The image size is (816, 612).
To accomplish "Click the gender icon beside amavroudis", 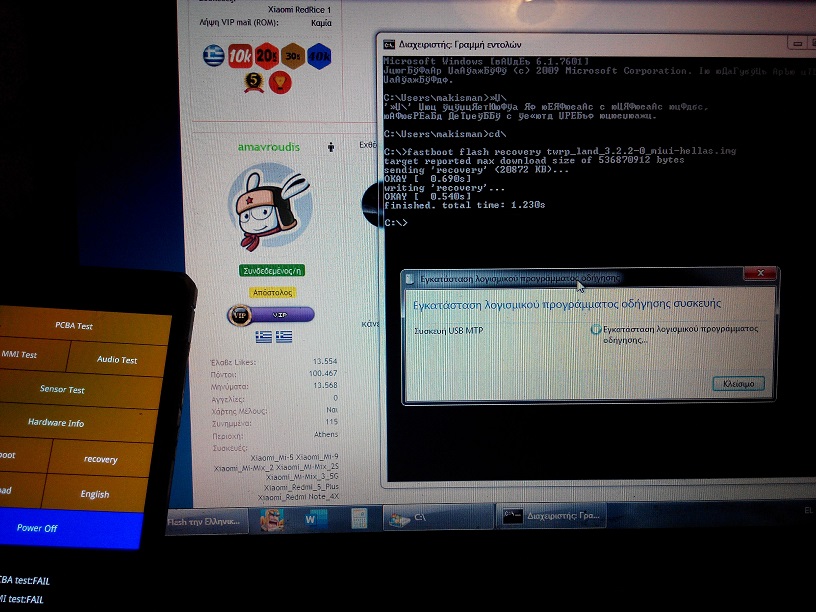I will (x=331, y=147).
